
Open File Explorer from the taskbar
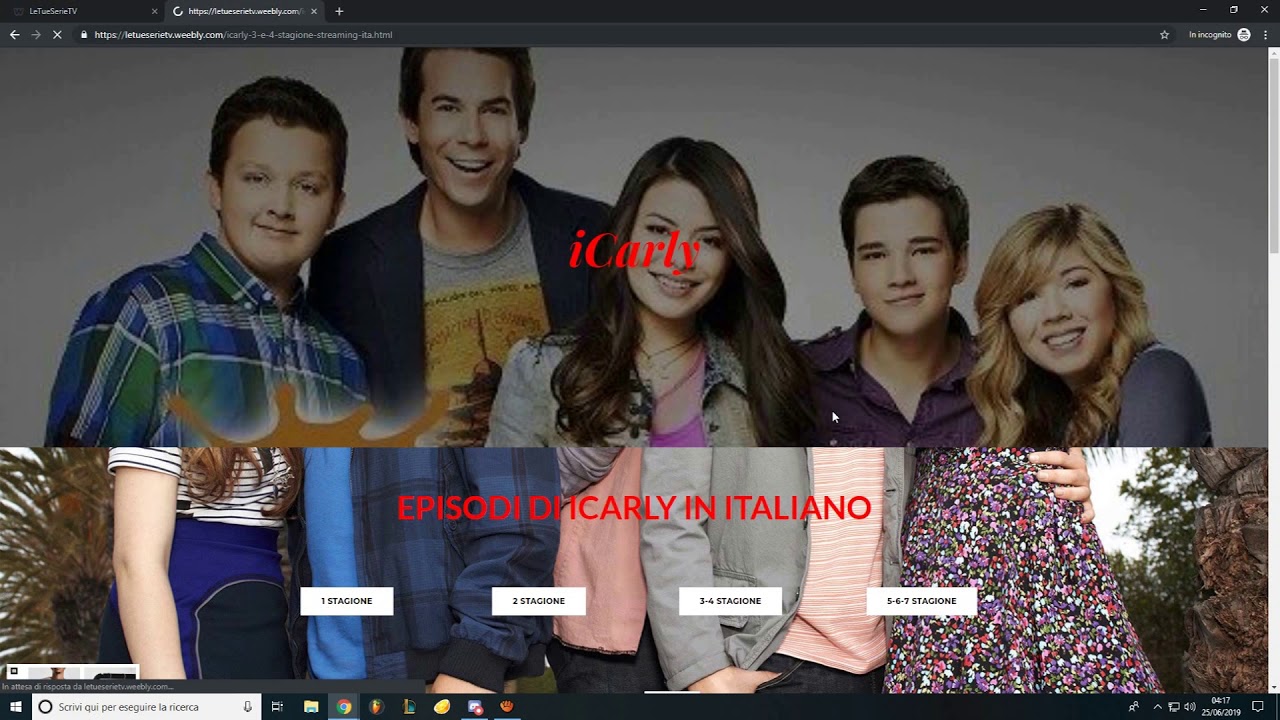[311, 707]
